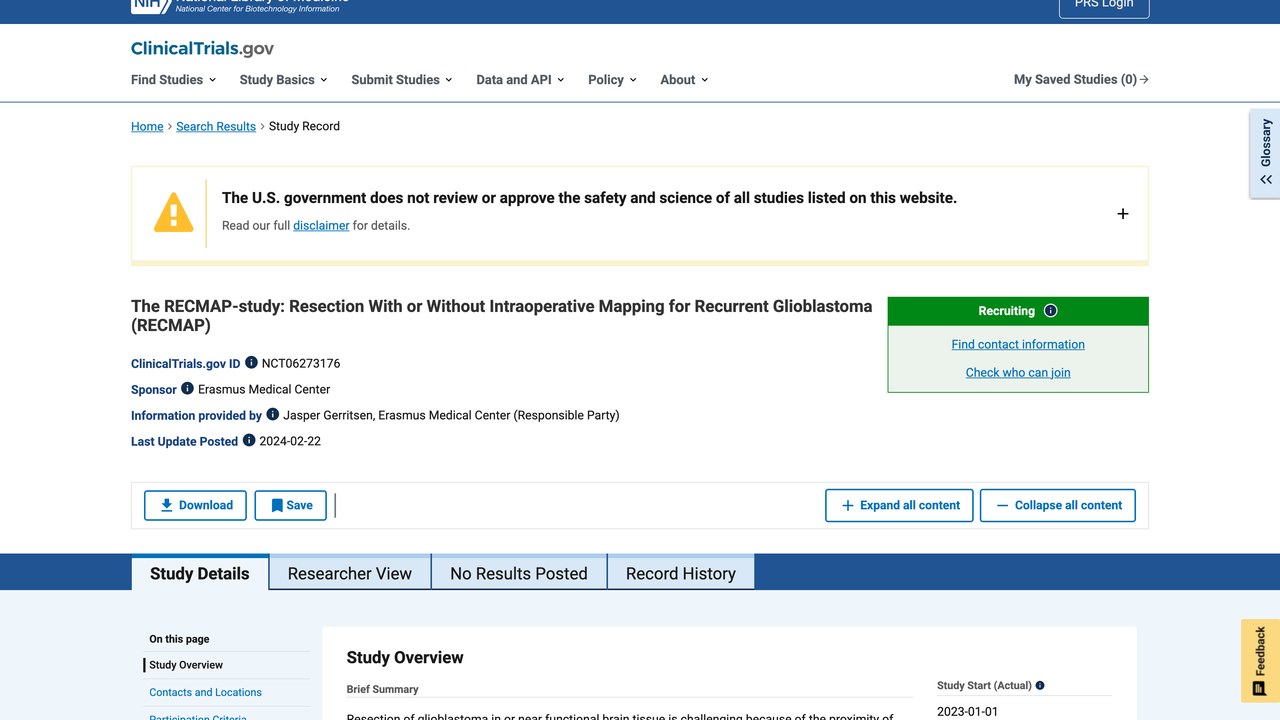Click info icon in Recruiting status banner
This screenshot has width=1280, height=720.
(1050, 311)
